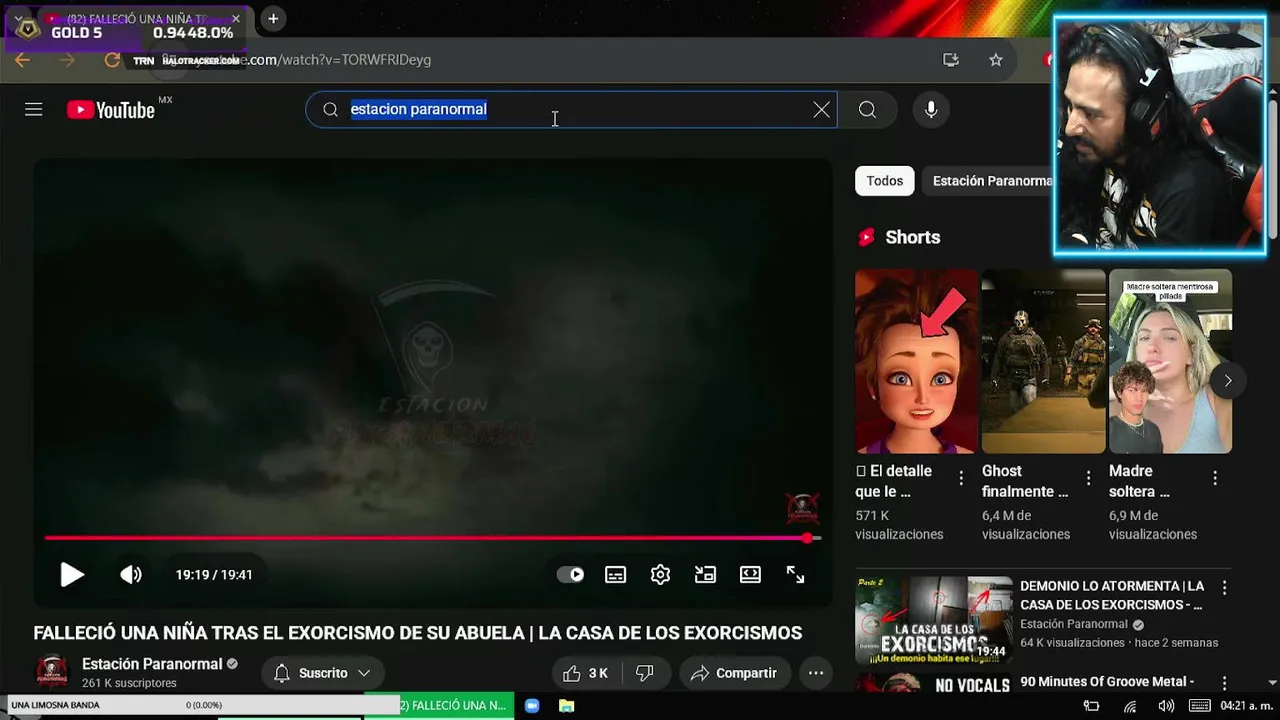Click the taskbar 'FALLECIÓ UNA N...' browser button
The height and width of the screenshot is (720, 1280).
pyautogui.click(x=440, y=705)
